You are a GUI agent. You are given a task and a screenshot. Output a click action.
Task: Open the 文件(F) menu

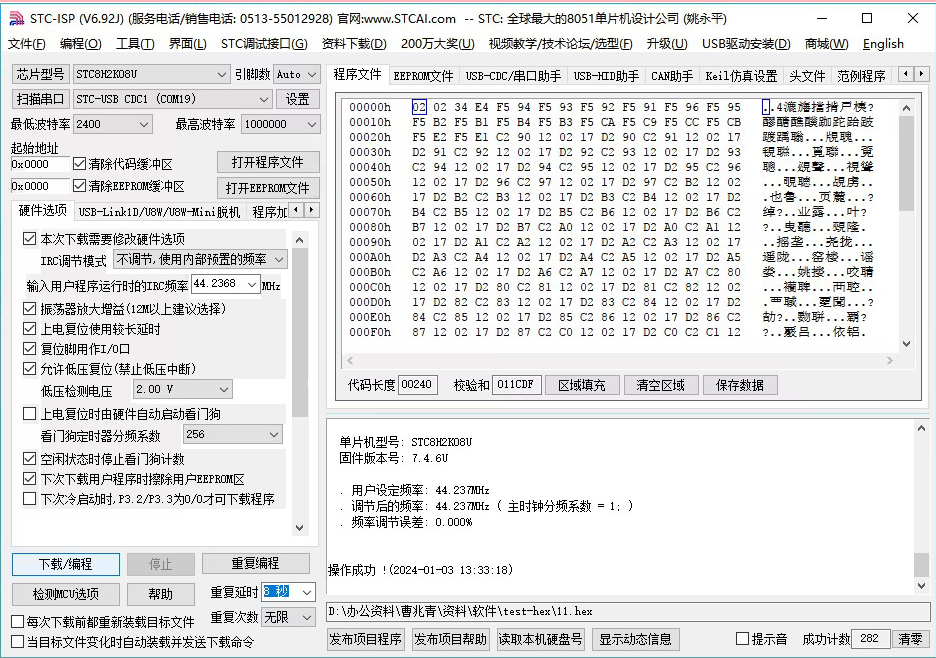27,44
